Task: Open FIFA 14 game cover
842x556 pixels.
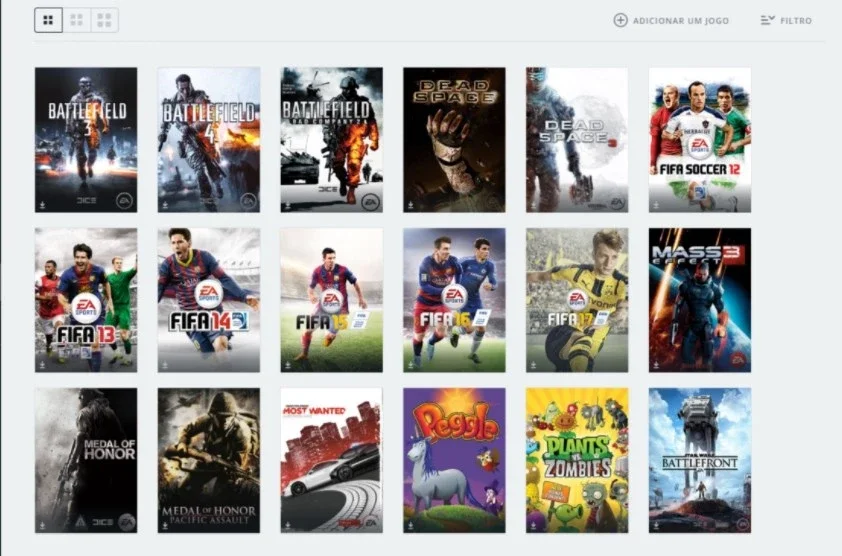Action: pos(209,300)
